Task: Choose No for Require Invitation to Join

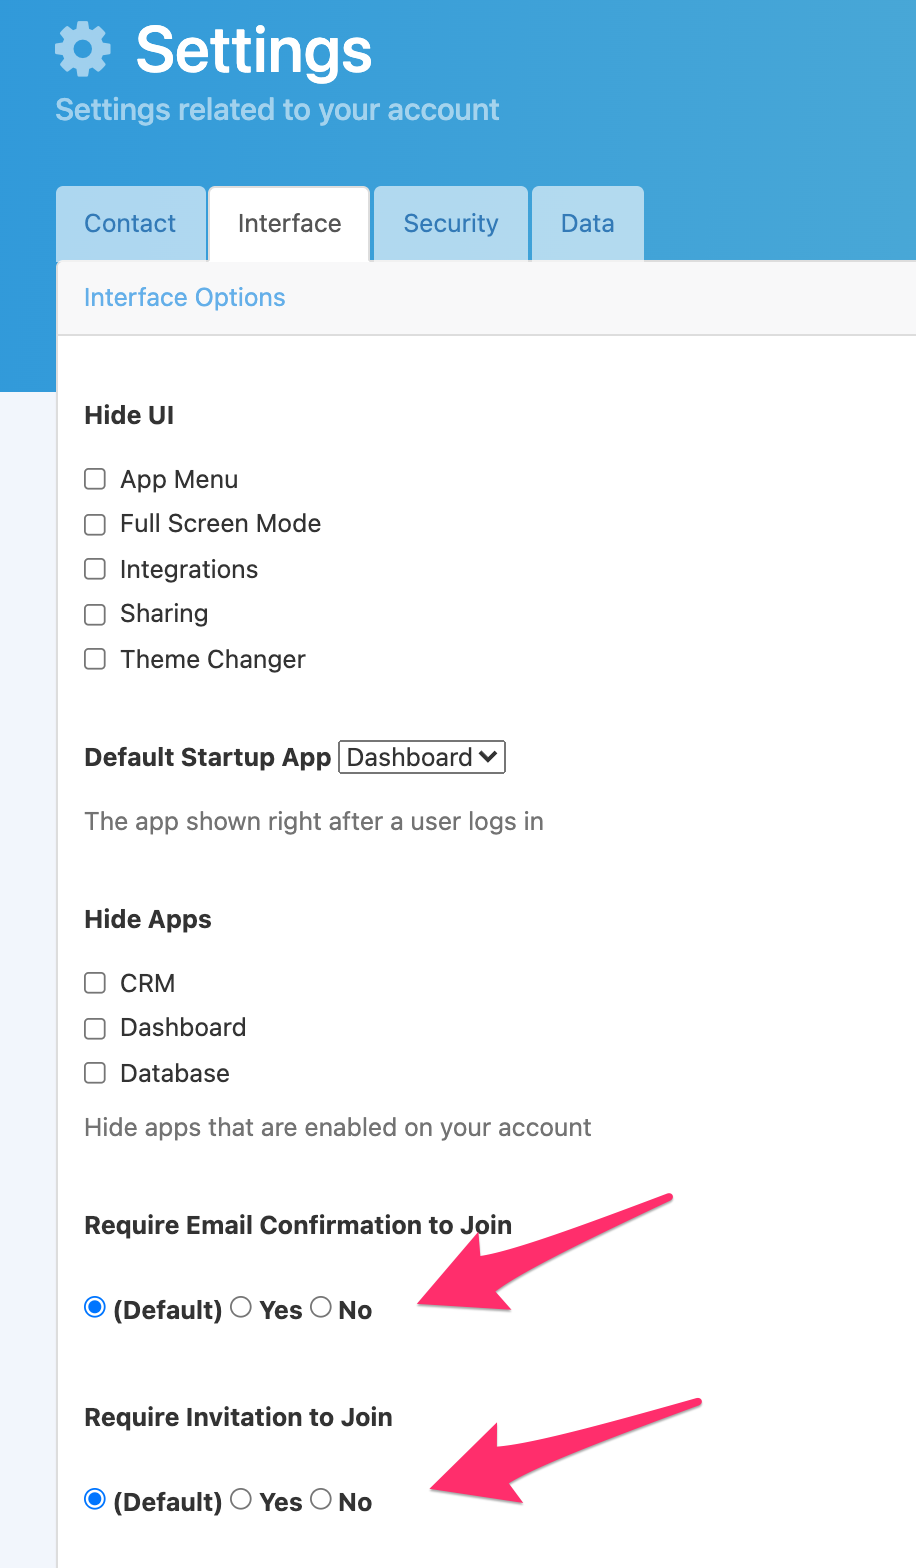Action: pos(321,1499)
